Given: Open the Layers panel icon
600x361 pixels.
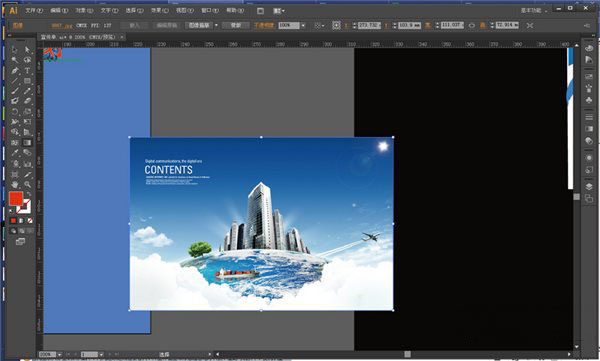Looking at the screenshot, I should tap(589, 186).
